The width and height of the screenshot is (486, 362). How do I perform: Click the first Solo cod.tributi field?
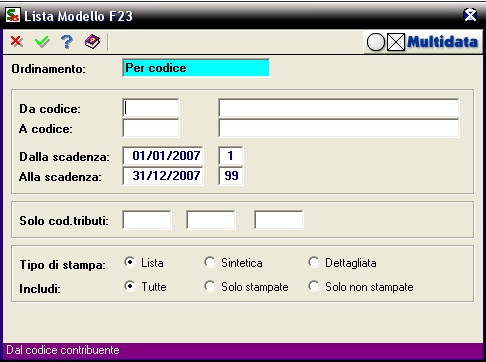[147, 220]
